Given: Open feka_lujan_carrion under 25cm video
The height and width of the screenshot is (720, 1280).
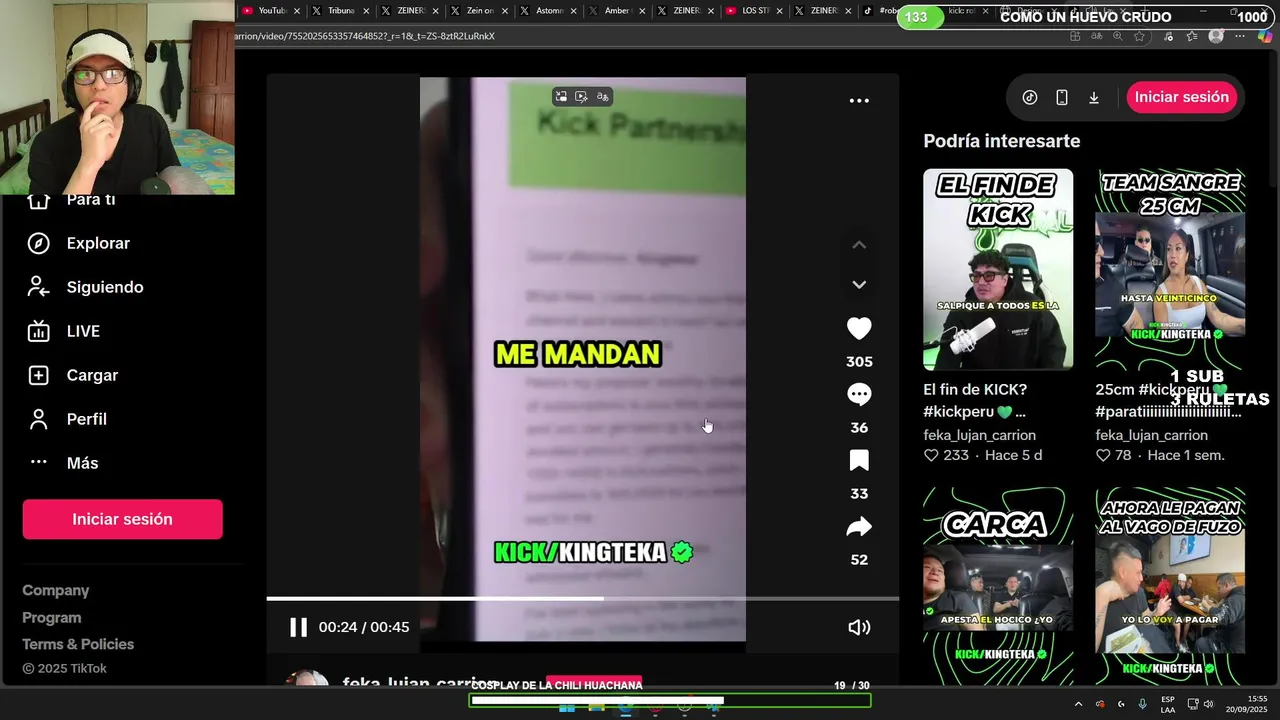Looking at the screenshot, I should [1151, 435].
